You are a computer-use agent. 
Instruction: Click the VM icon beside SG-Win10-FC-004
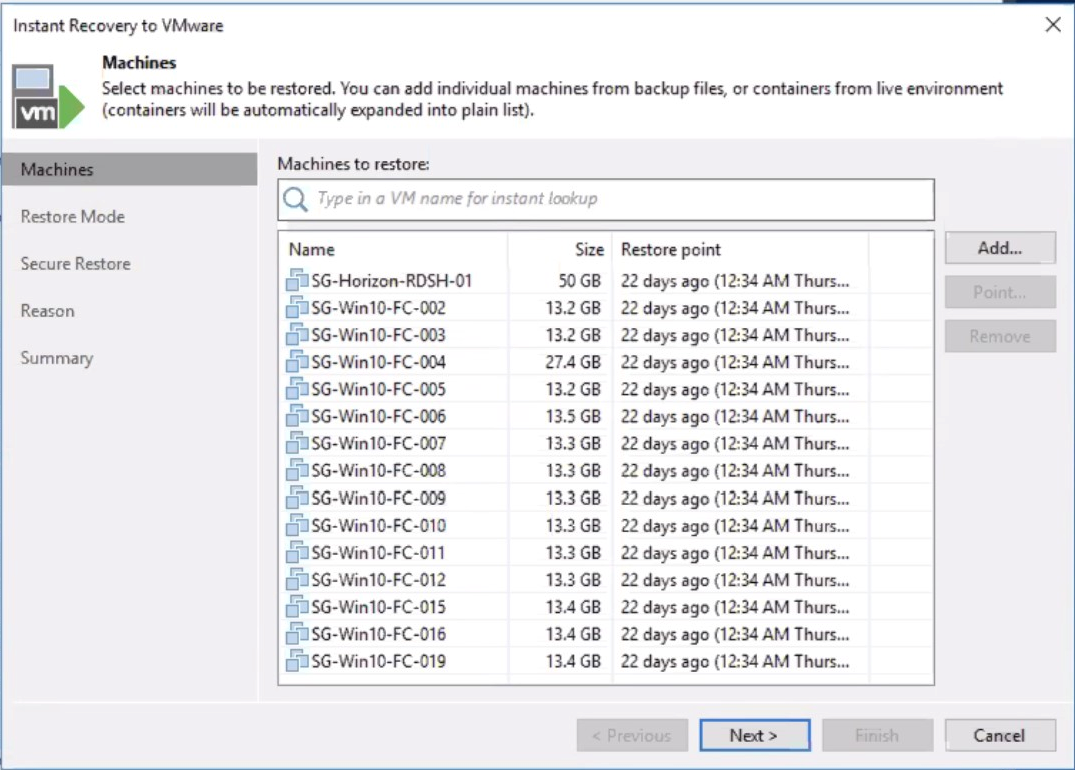coord(297,361)
